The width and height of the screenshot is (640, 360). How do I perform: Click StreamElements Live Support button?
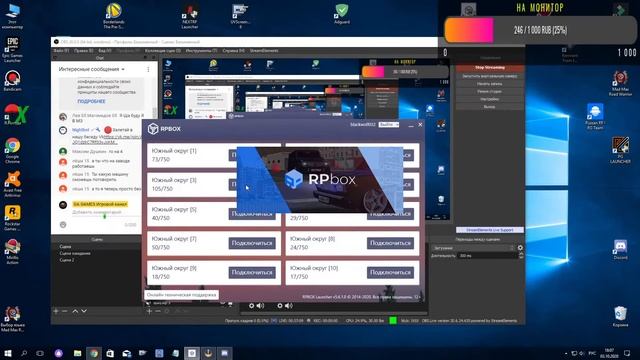(490, 230)
